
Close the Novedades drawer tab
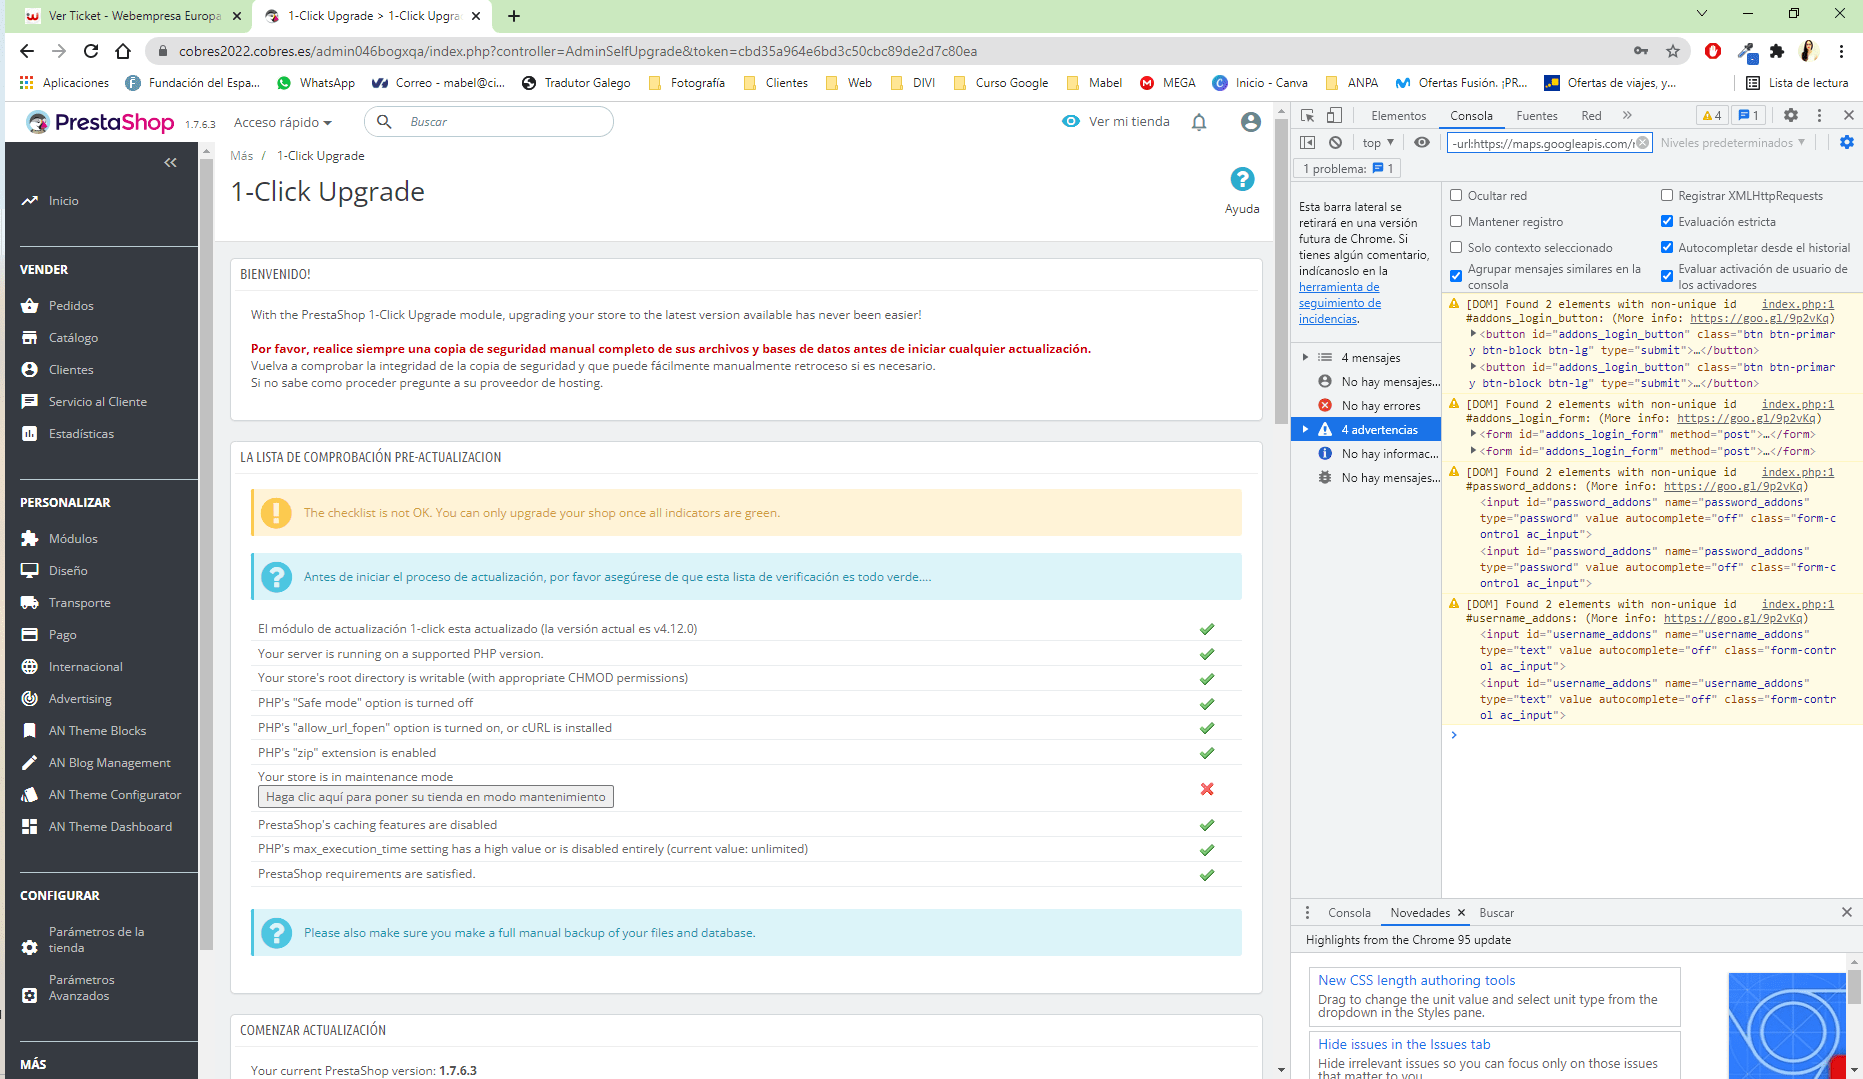(1461, 913)
